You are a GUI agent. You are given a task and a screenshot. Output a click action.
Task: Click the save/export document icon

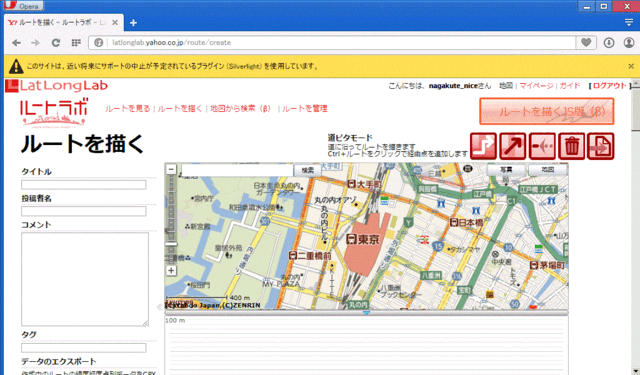pyautogui.click(x=601, y=146)
